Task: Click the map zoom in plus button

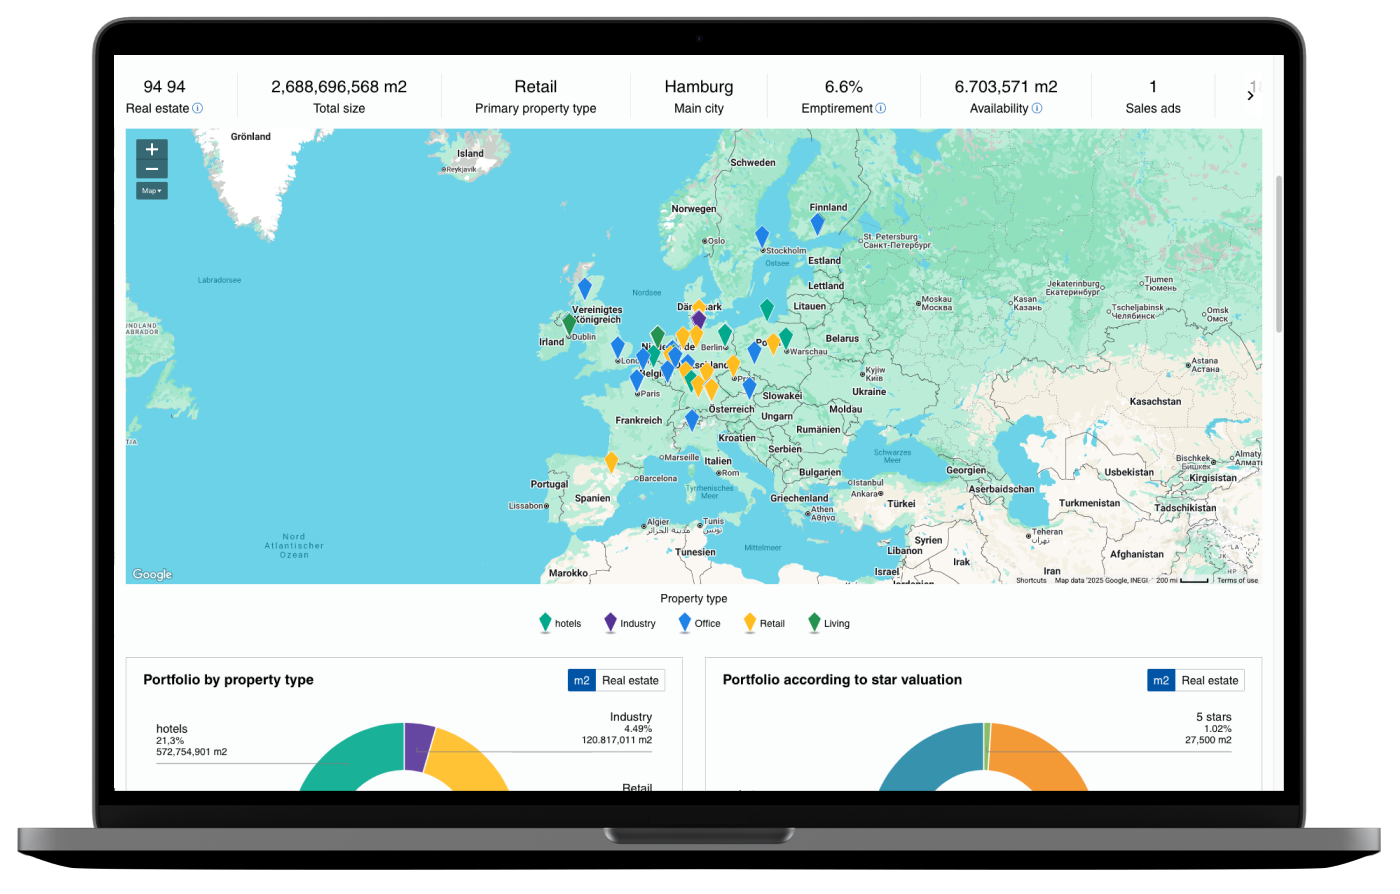Action: (152, 150)
